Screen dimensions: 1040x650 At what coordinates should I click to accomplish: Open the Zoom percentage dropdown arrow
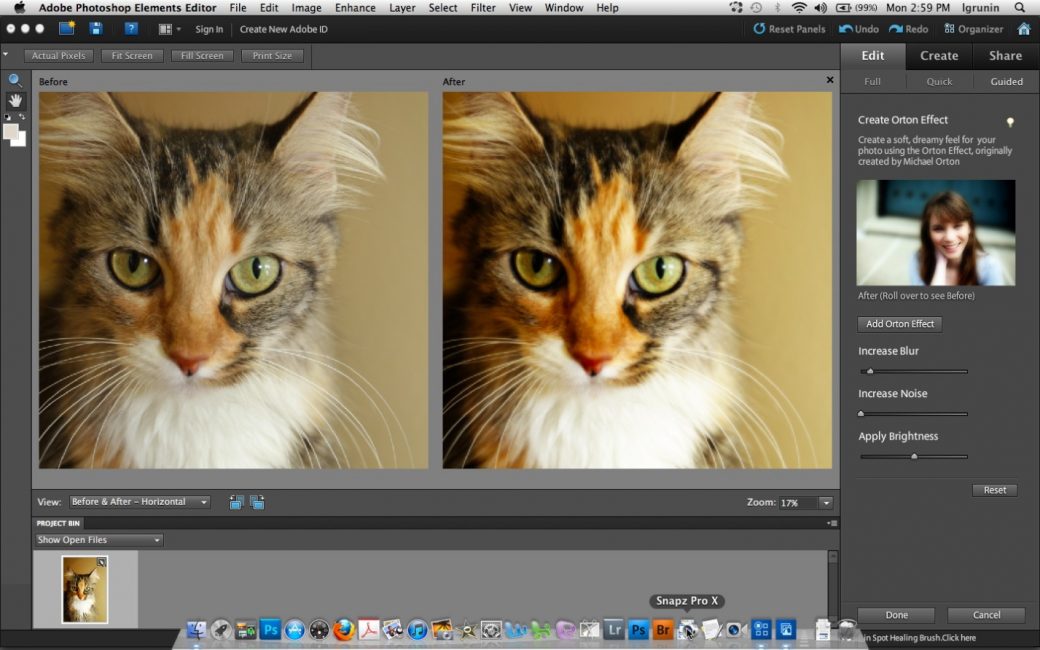pos(826,503)
